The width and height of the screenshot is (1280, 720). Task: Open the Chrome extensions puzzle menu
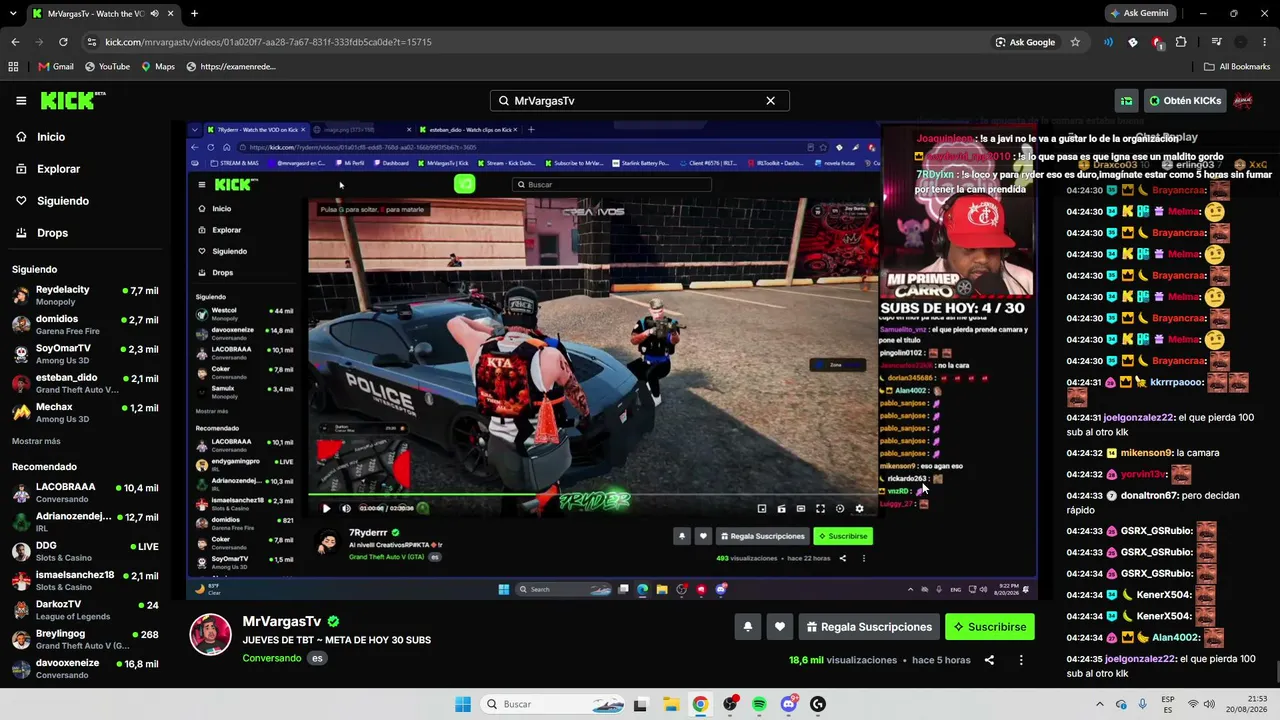click(x=1181, y=42)
